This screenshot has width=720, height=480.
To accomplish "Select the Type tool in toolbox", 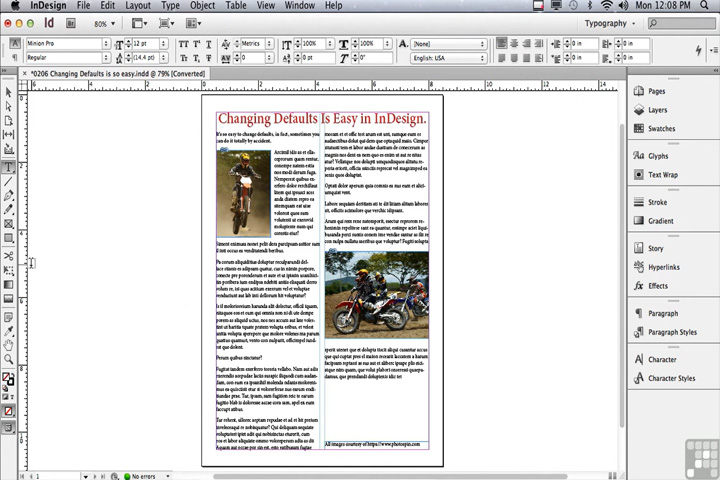I will (8, 167).
